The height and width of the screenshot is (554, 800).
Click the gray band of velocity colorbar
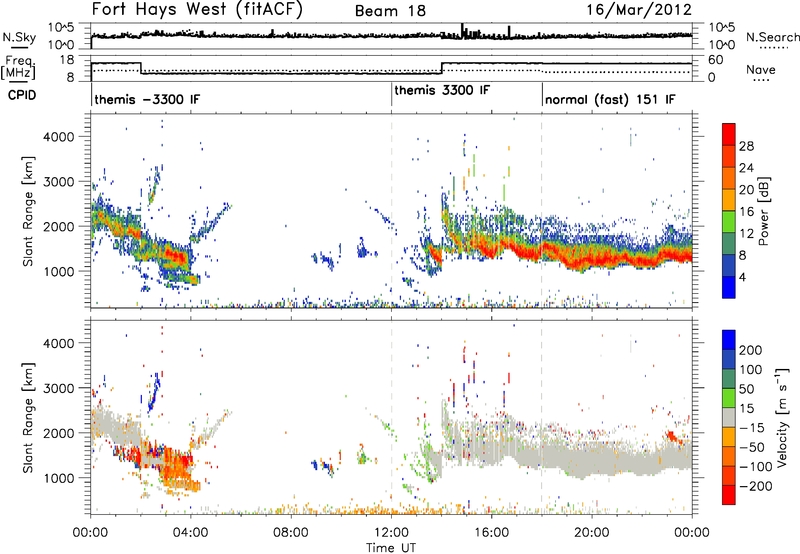[x=729, y=417]
